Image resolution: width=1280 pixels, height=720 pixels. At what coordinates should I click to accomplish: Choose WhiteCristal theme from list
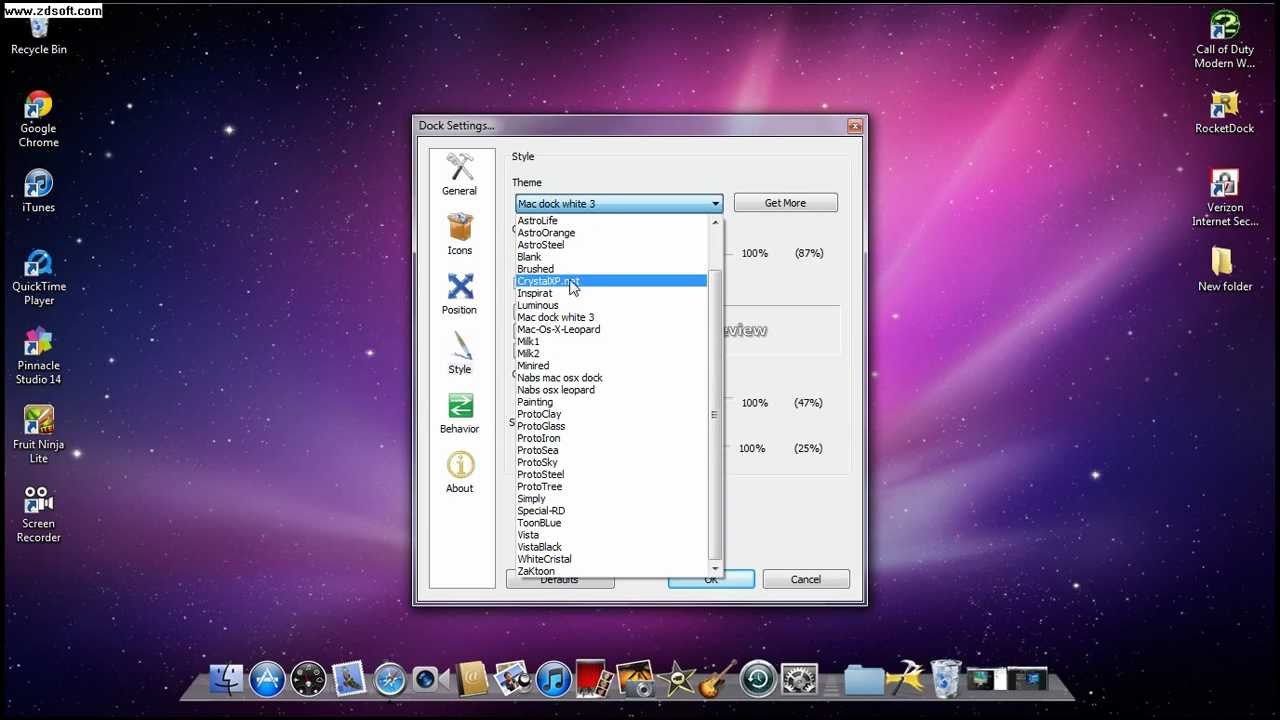(611, 559)
